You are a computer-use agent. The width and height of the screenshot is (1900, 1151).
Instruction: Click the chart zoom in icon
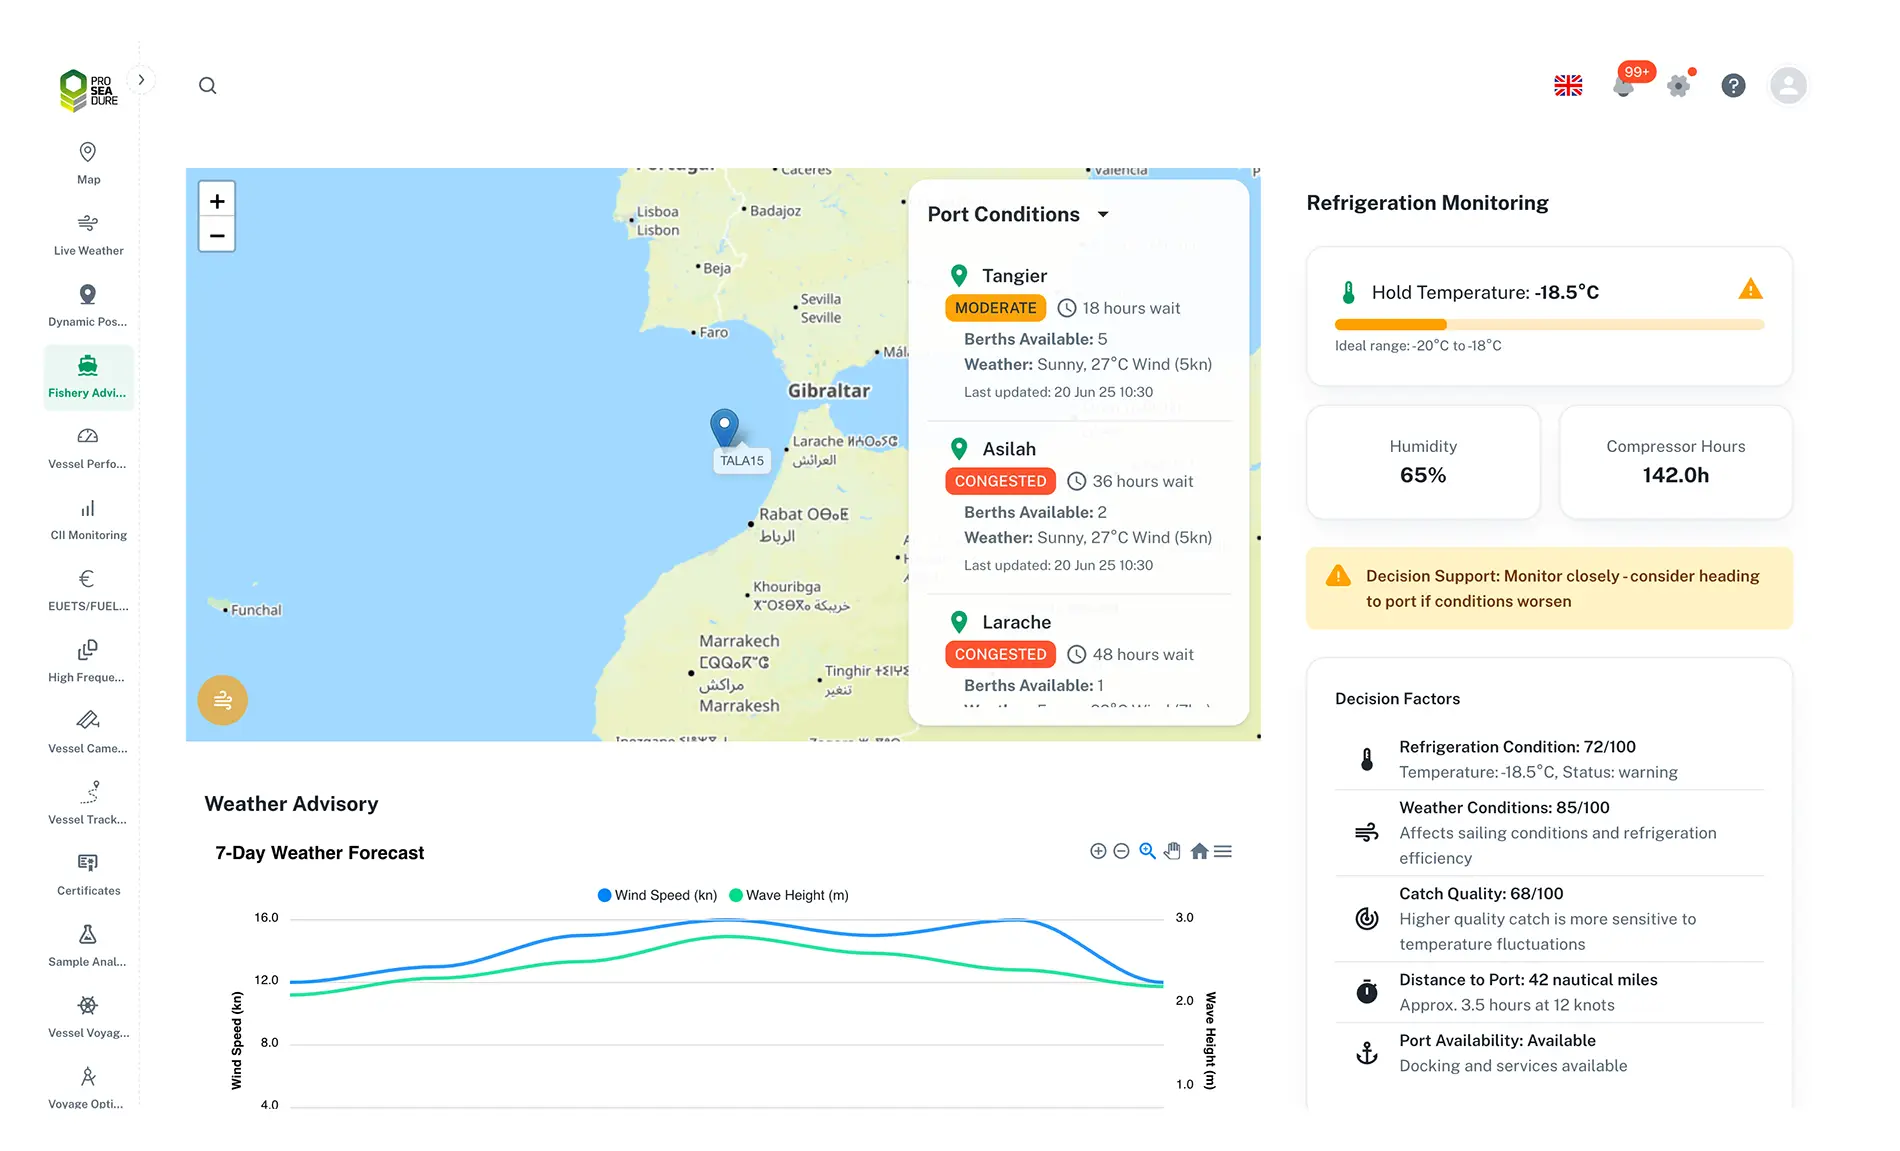click(1098, 851)
